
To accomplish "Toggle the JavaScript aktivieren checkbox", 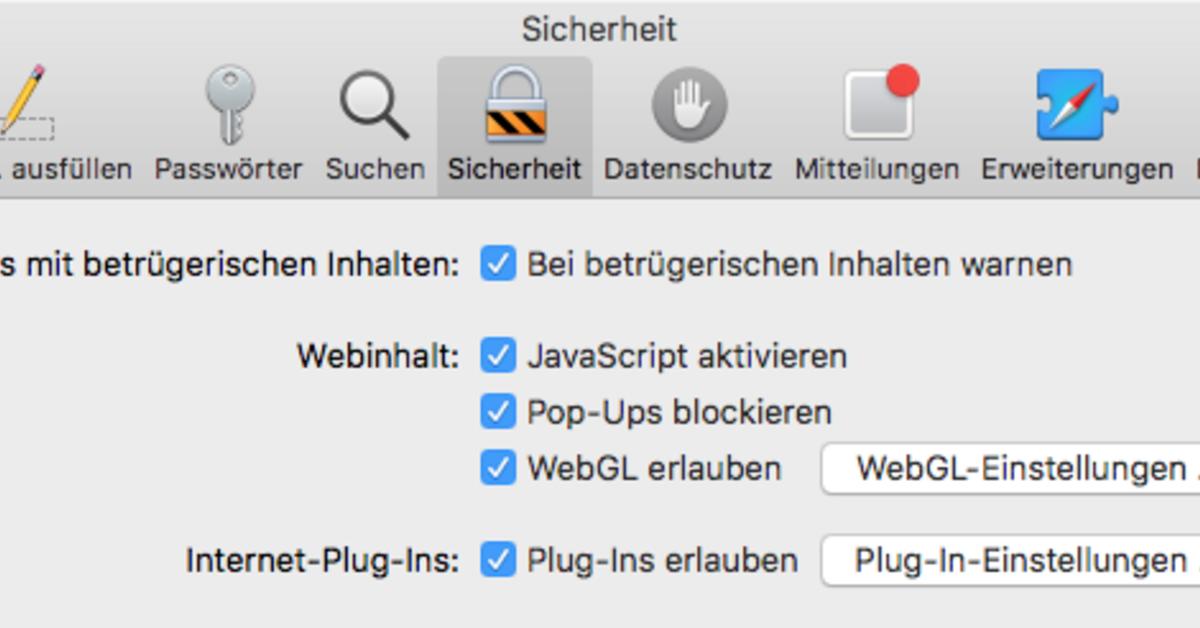I will click(x=498, y=355).
